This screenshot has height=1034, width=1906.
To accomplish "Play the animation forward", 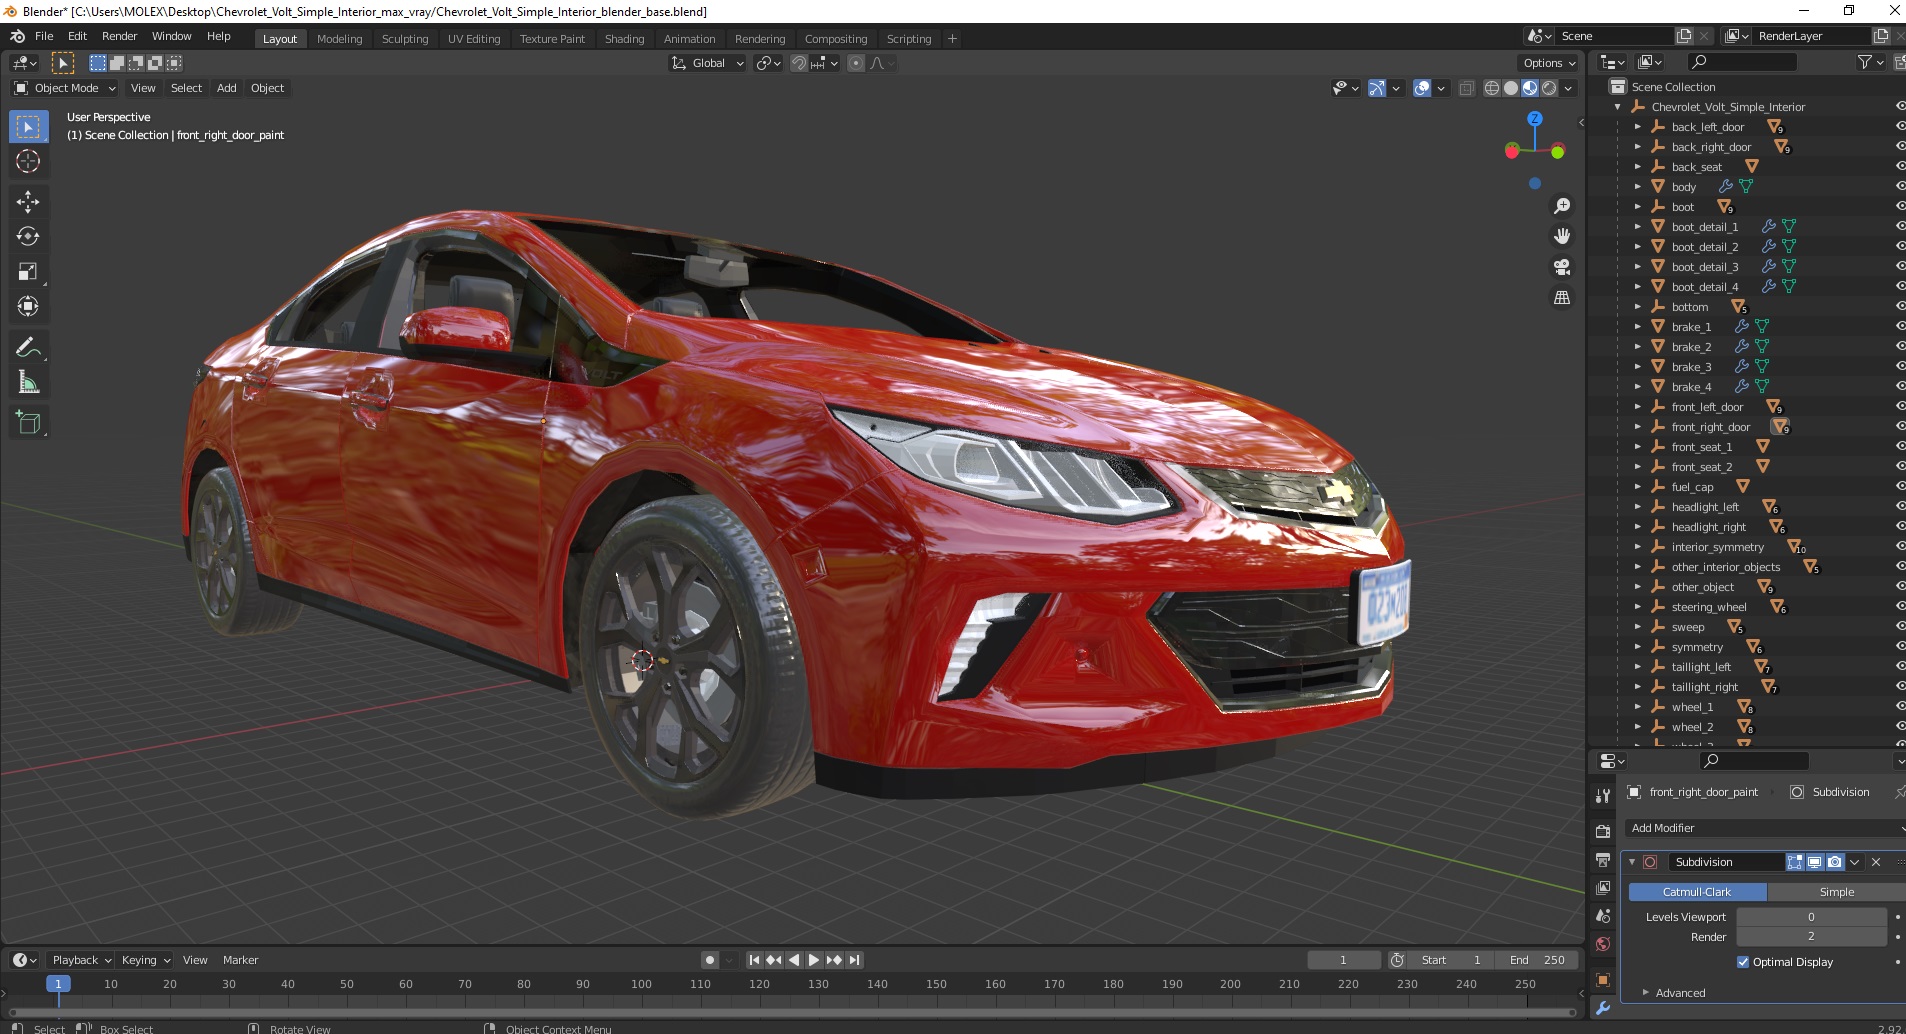I will [814, 960].
